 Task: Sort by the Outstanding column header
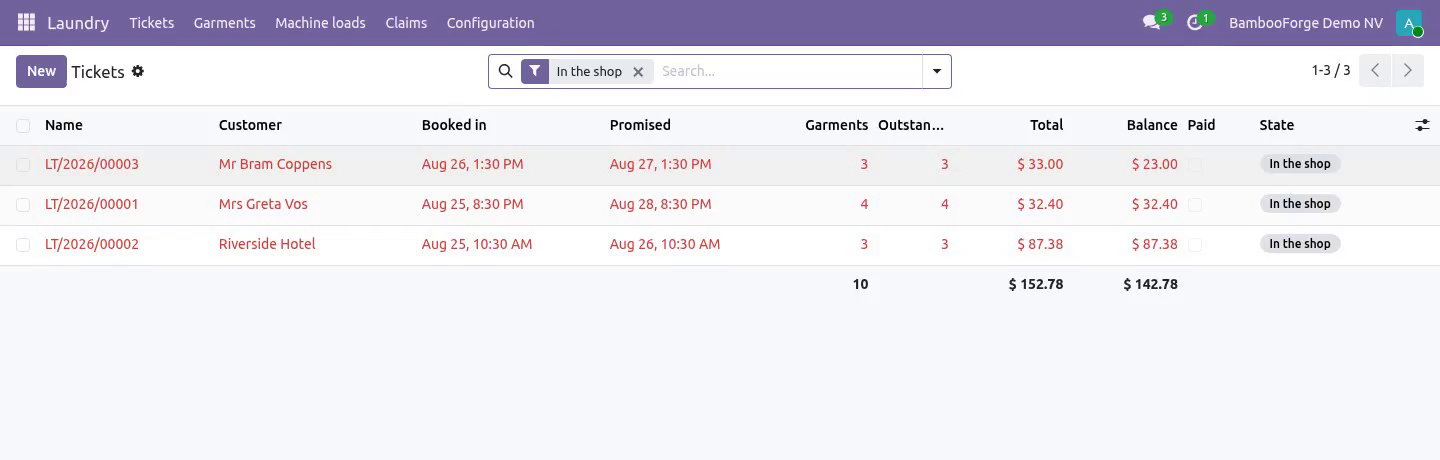911,125
